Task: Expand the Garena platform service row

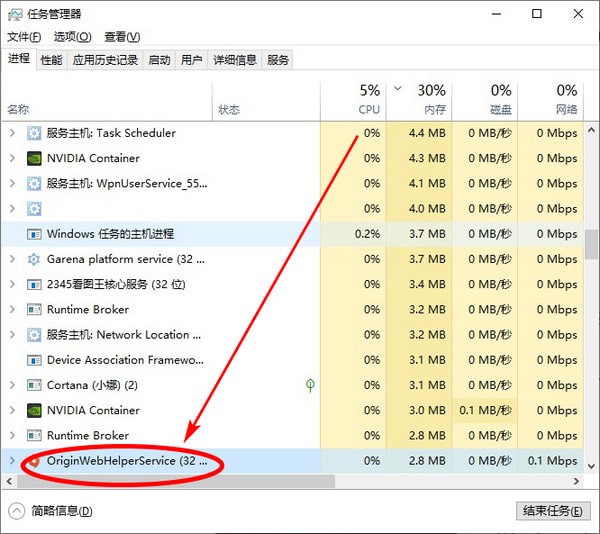Action: coord(12,259)
